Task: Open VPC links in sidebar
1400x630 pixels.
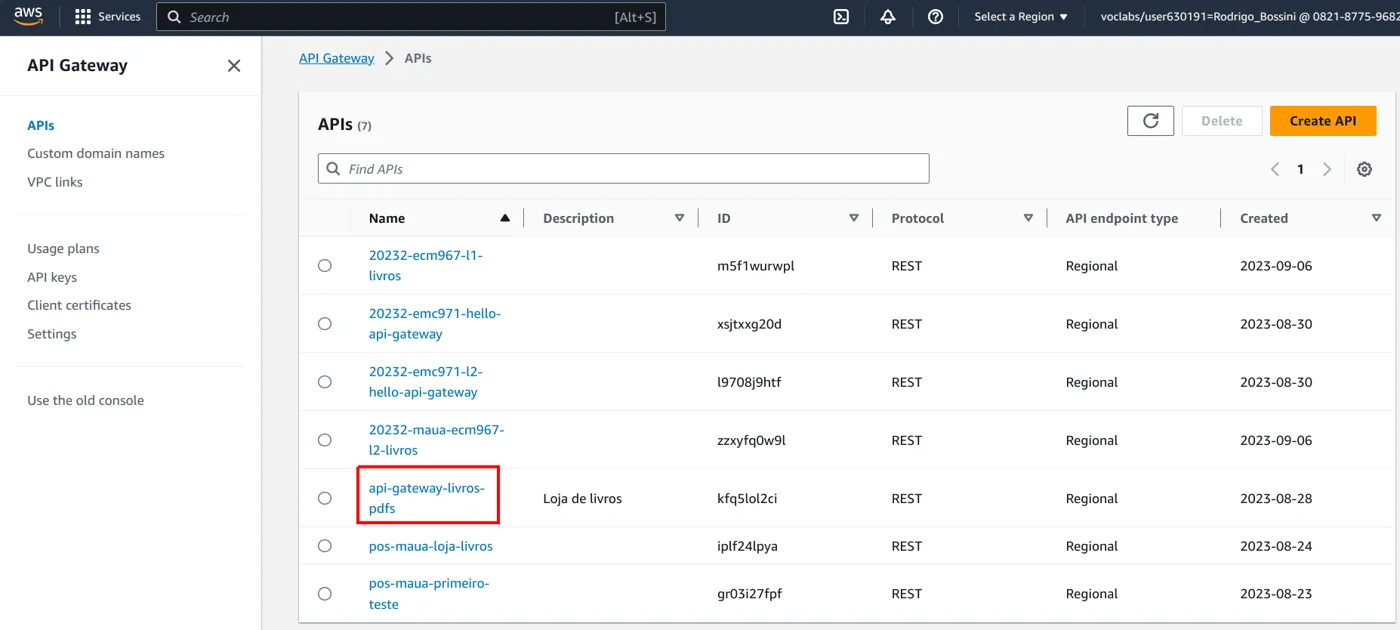Action: pyautogui.click(x=55, y=182)
